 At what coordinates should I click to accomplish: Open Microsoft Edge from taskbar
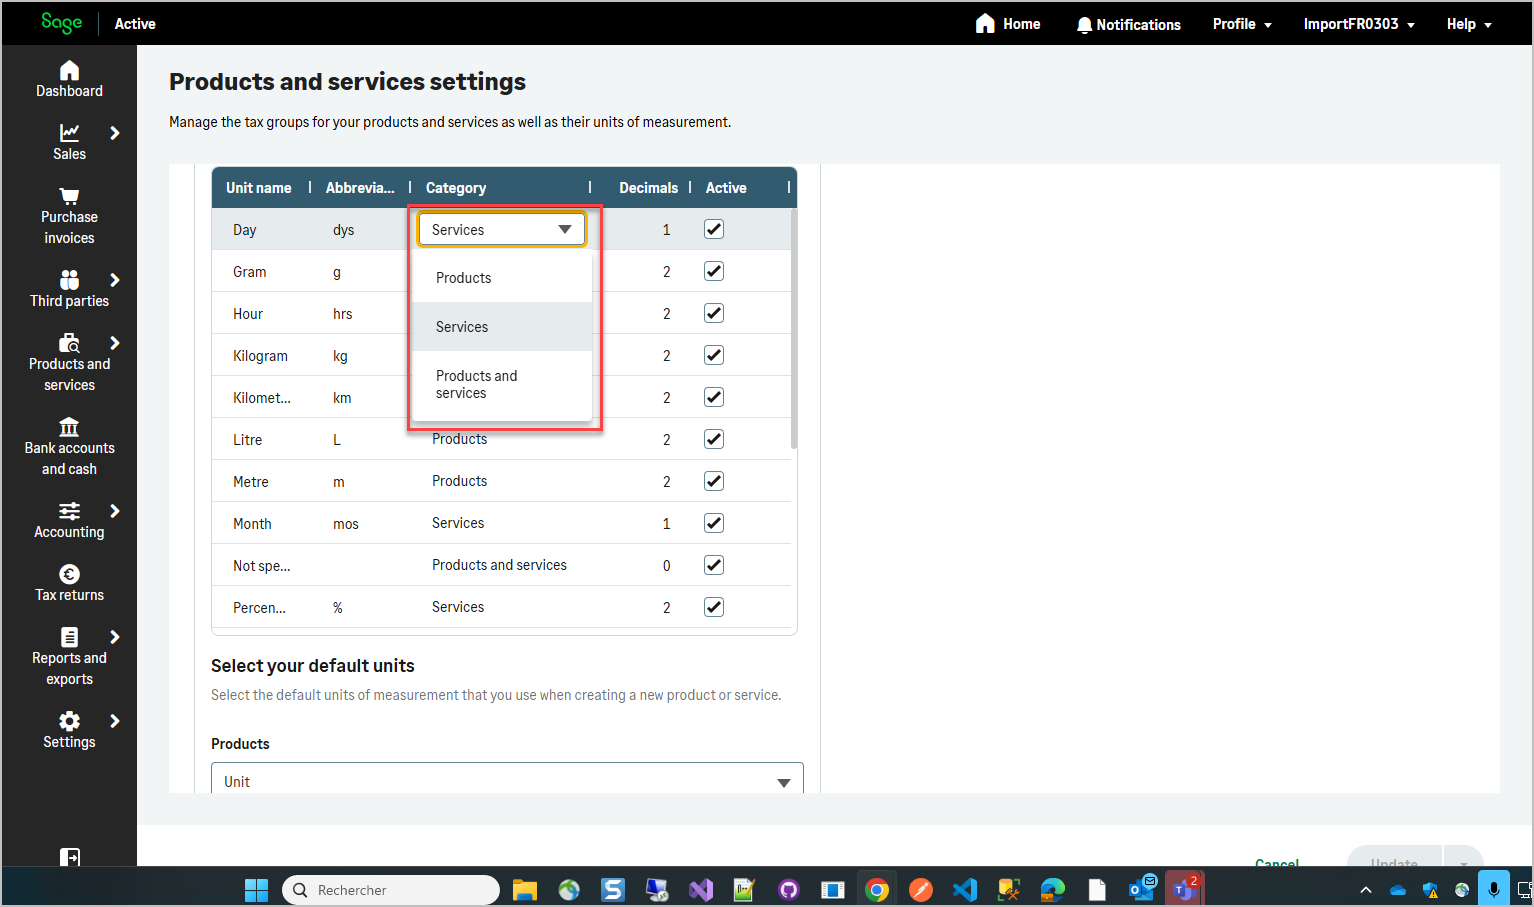[x=1053, y=889]
